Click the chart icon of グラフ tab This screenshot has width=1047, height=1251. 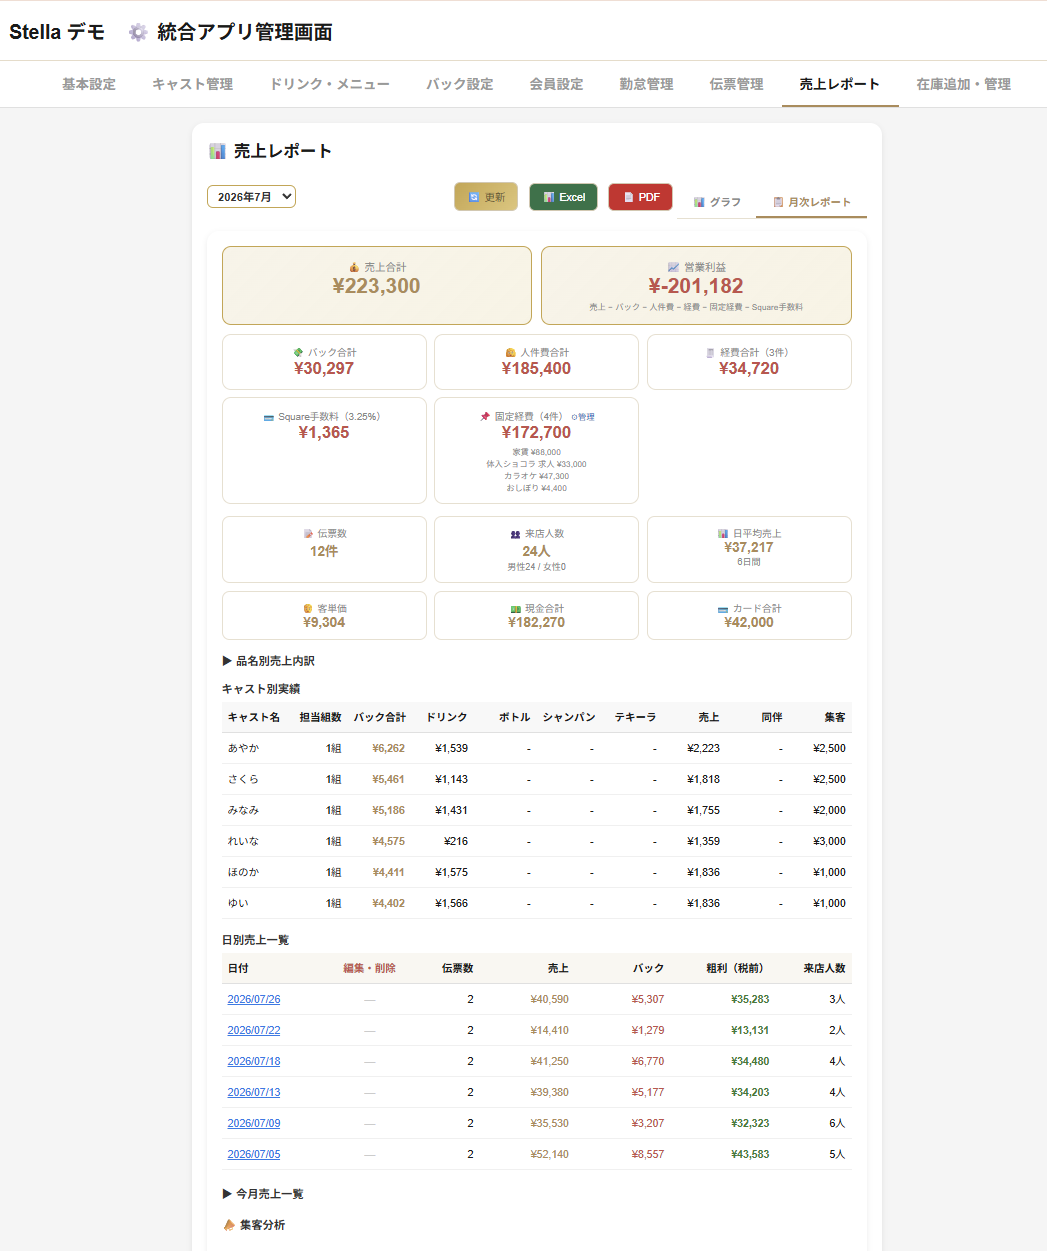(x=699, y=202)
